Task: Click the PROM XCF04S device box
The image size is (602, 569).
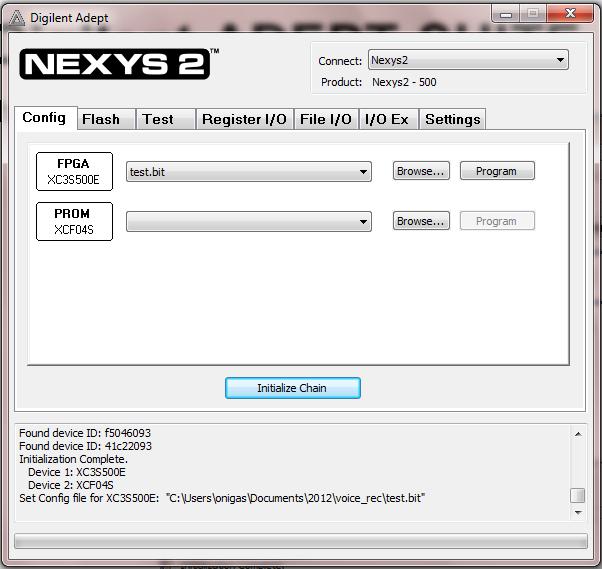Action: pos(74,222)
